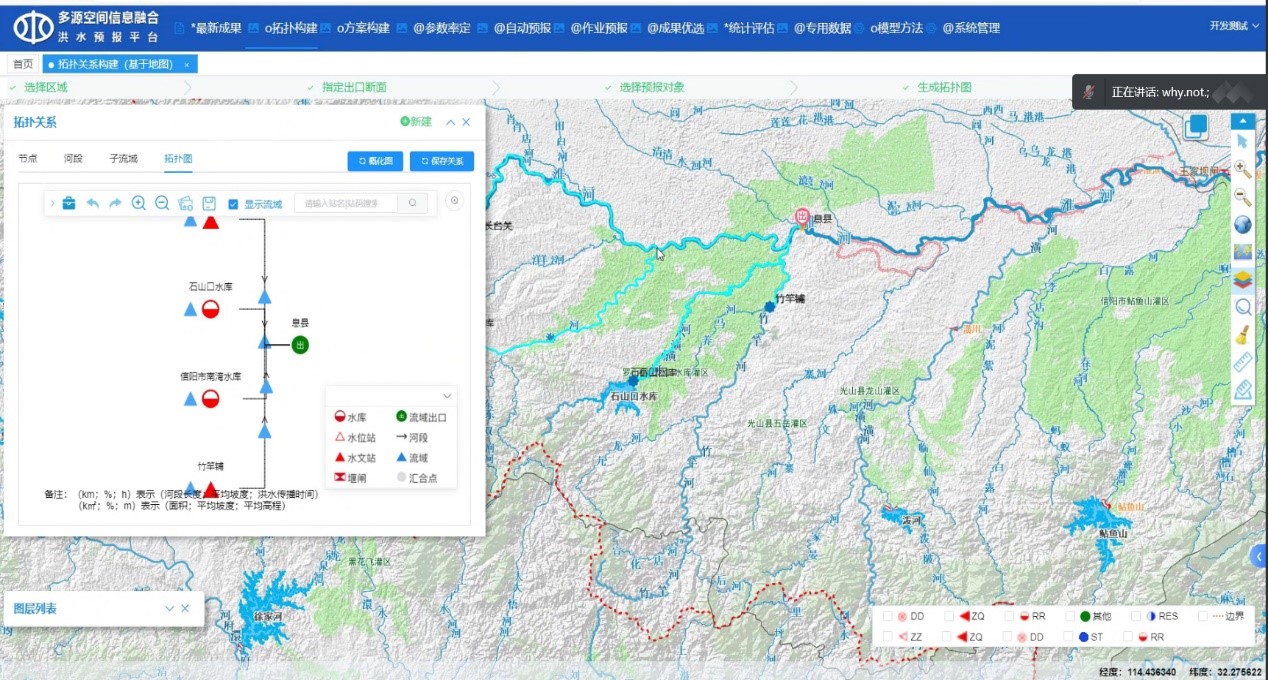Open the briefcase toolbox icon

tap(69, 203)
